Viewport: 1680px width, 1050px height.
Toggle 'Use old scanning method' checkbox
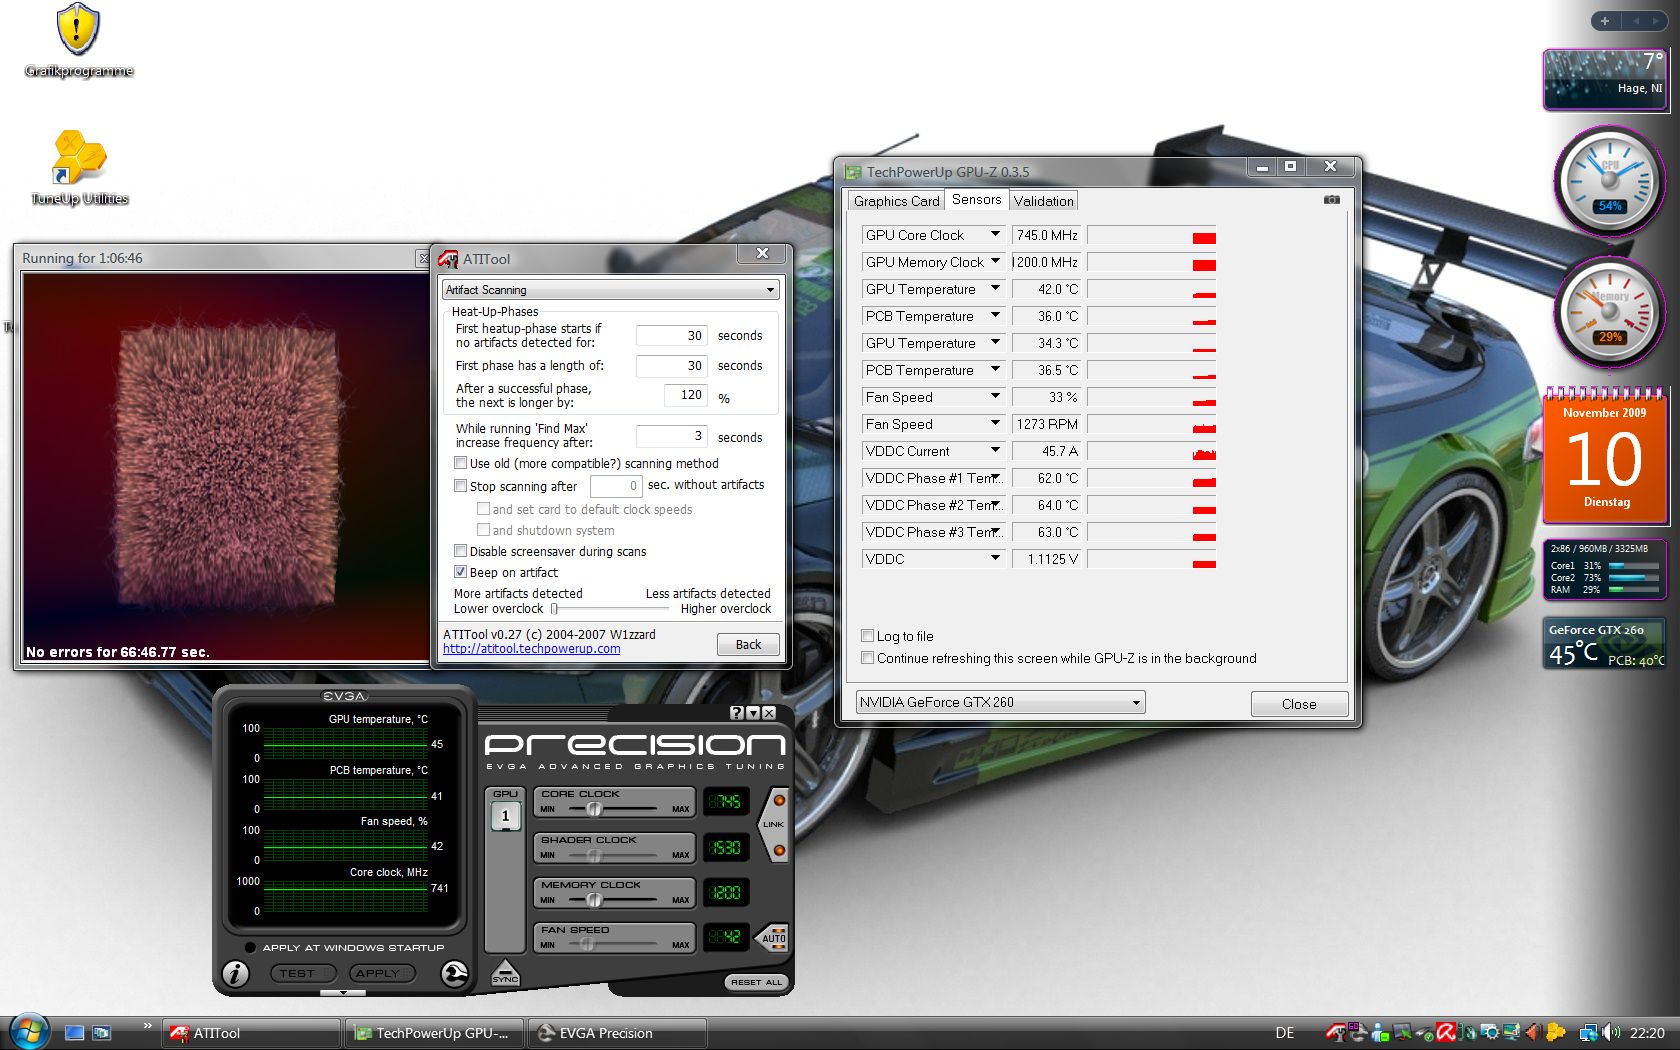click(x=460, y=463)
